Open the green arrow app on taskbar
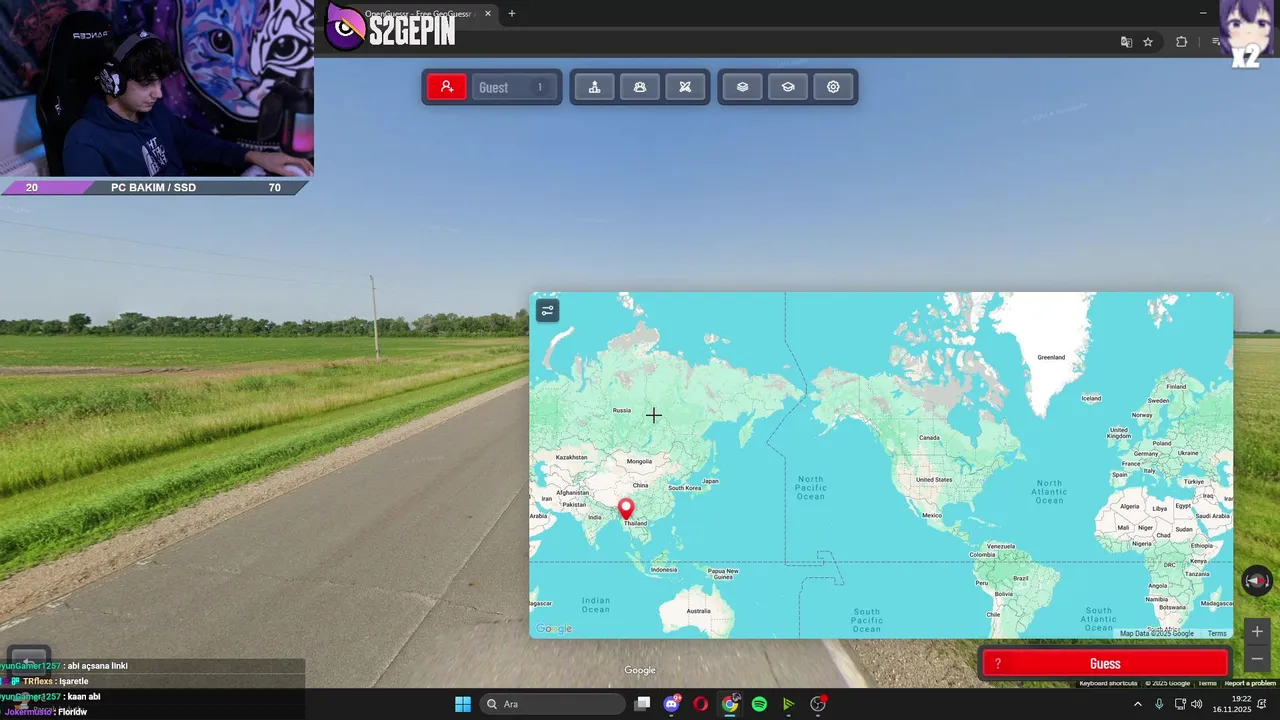Image resolution: width=1280 pixels, height=720 pixels. tap(789, 704)
